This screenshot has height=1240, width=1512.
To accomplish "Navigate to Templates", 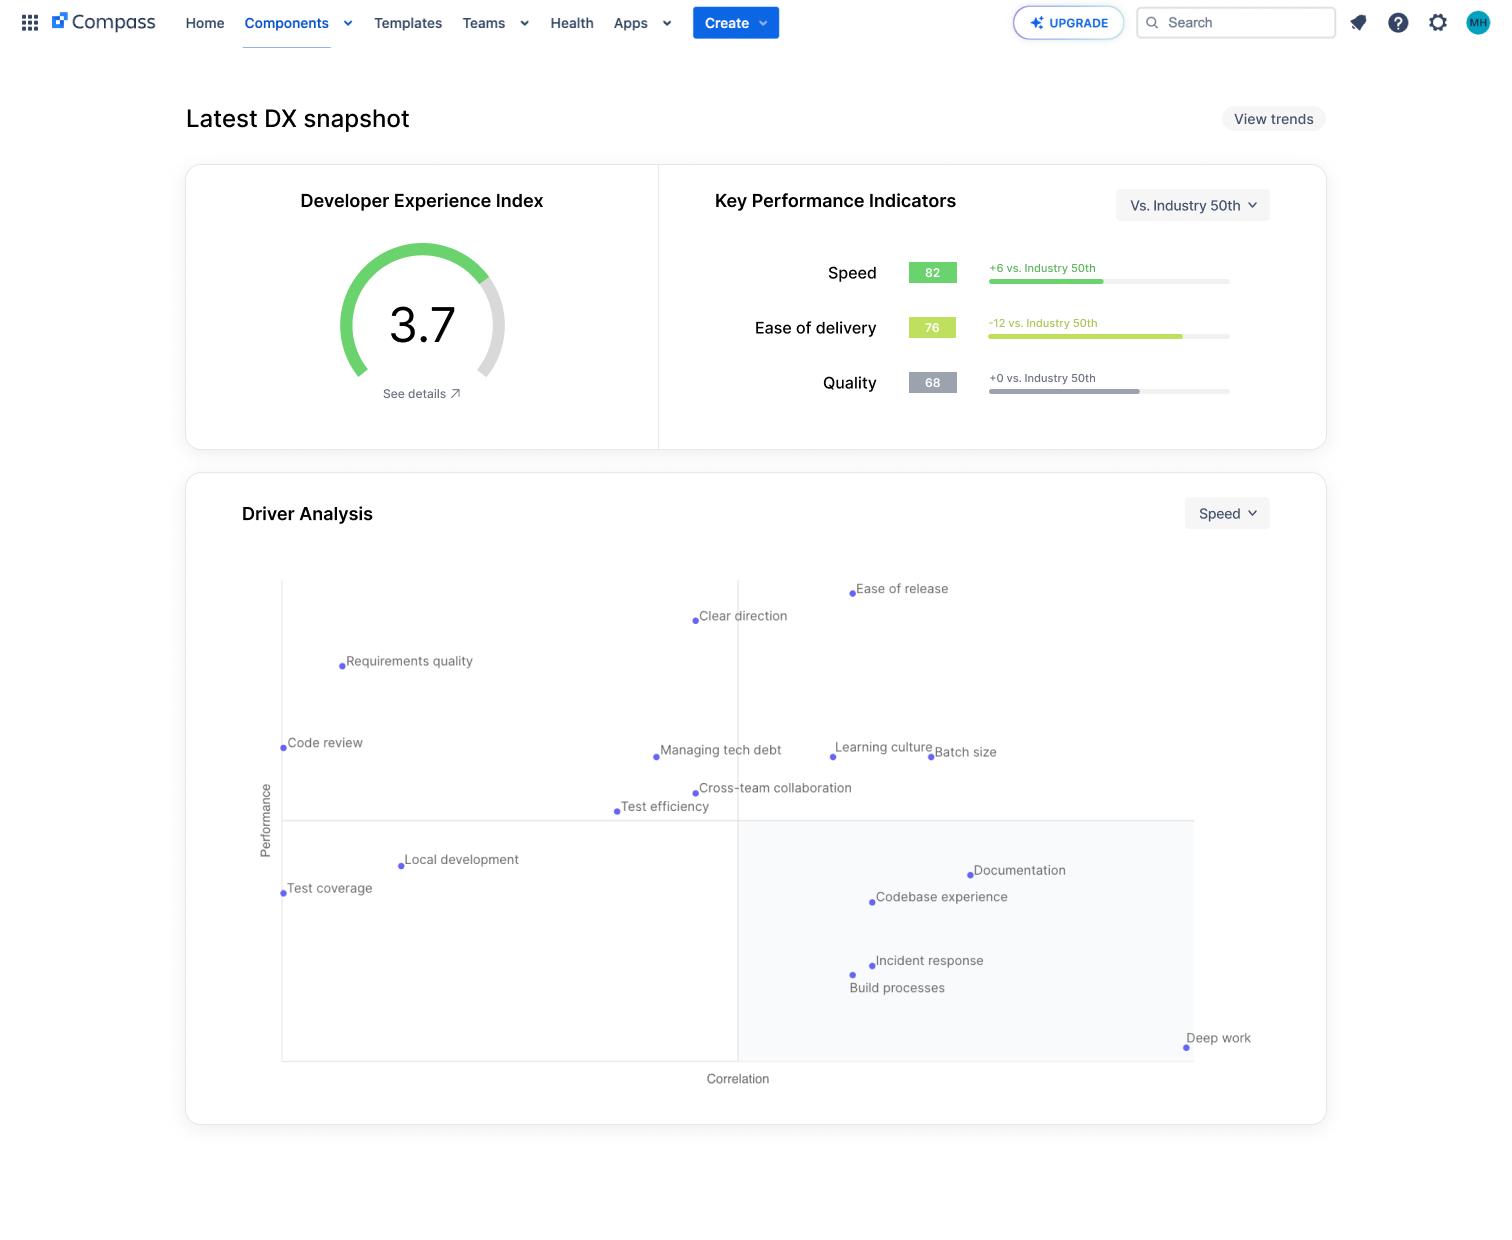I will pos(408,22).
